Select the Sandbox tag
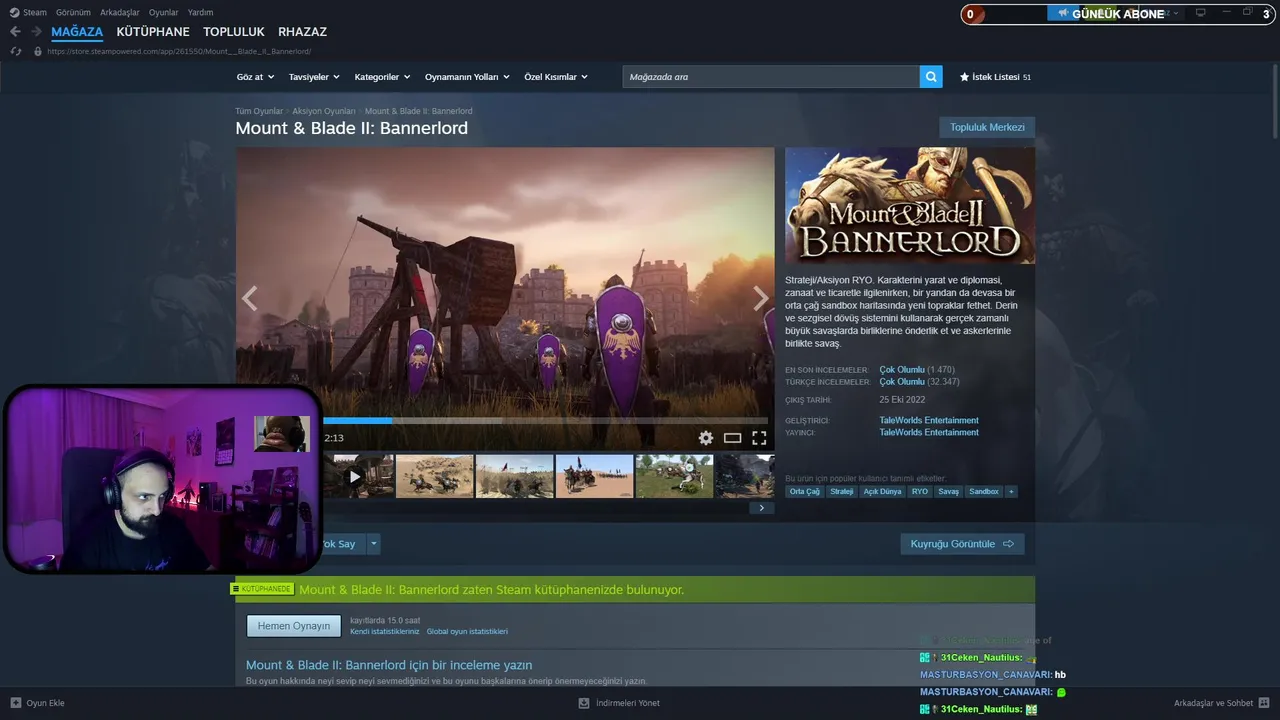This screenshot has width=1280, height=720. [984, 491]
